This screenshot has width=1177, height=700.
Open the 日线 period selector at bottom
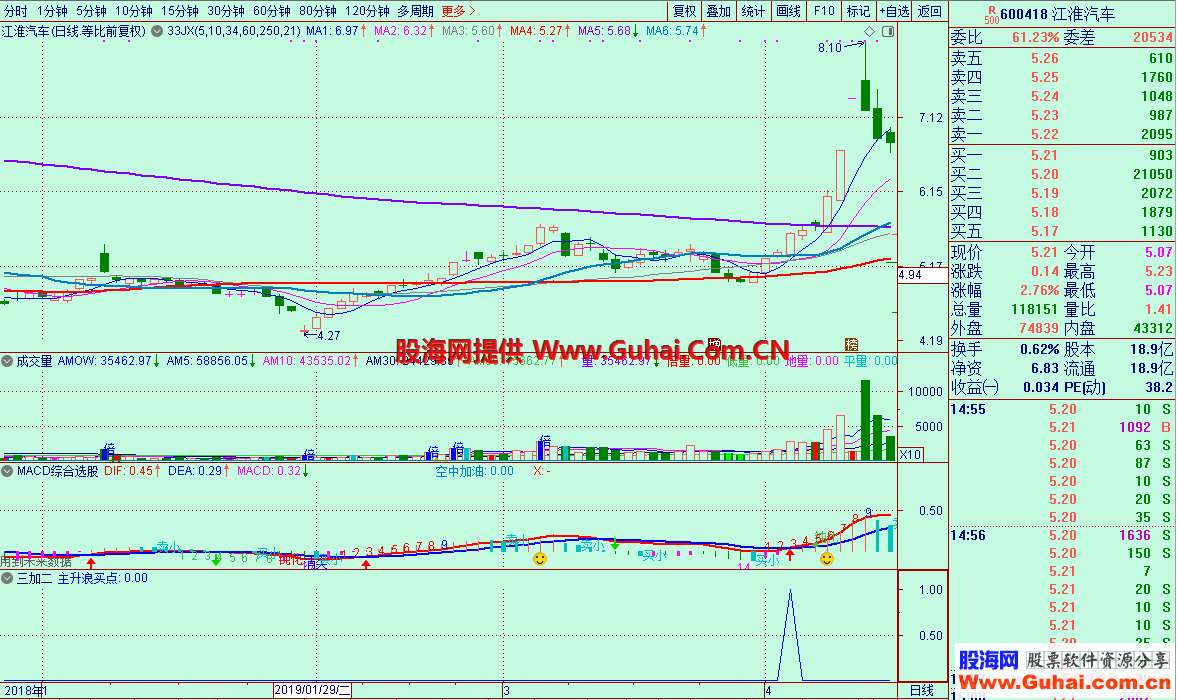coord(922,690)
